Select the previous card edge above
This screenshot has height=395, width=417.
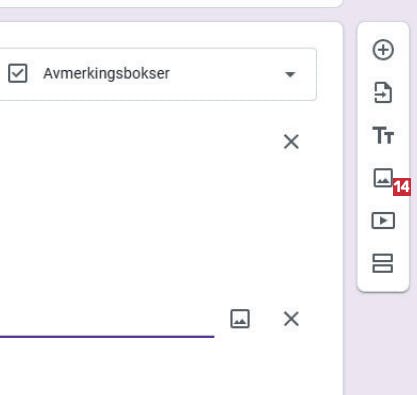170,3
